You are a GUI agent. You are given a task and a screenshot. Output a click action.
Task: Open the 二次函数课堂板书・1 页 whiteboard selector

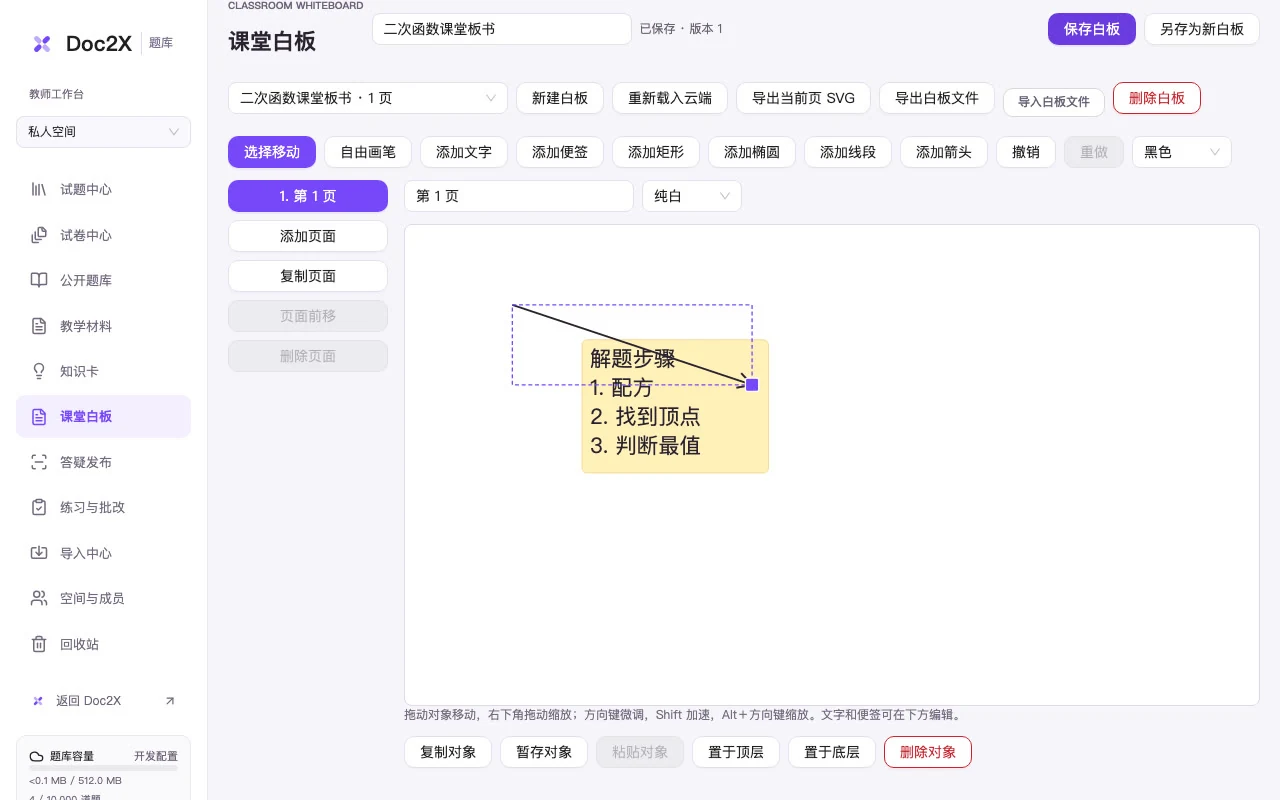point(368,98)
